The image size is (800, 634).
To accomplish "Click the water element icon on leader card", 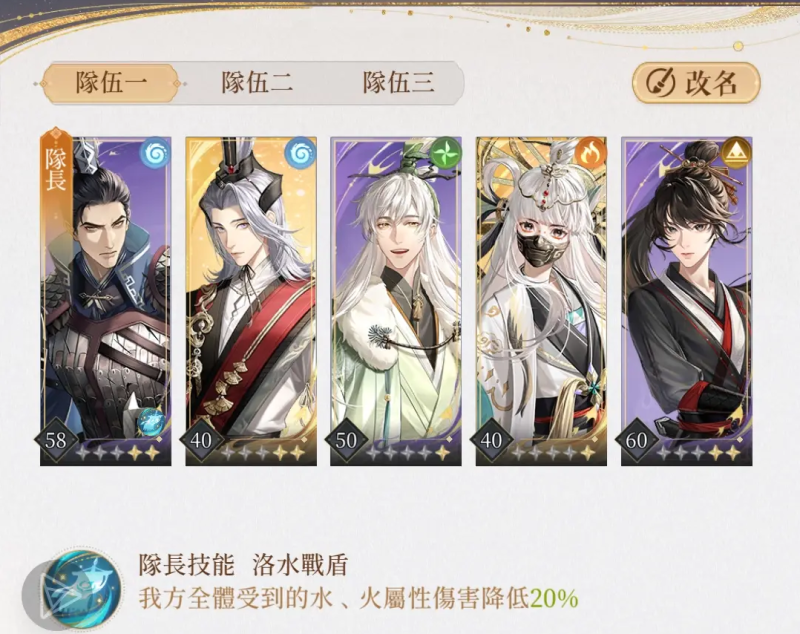I will click(155, 153).
